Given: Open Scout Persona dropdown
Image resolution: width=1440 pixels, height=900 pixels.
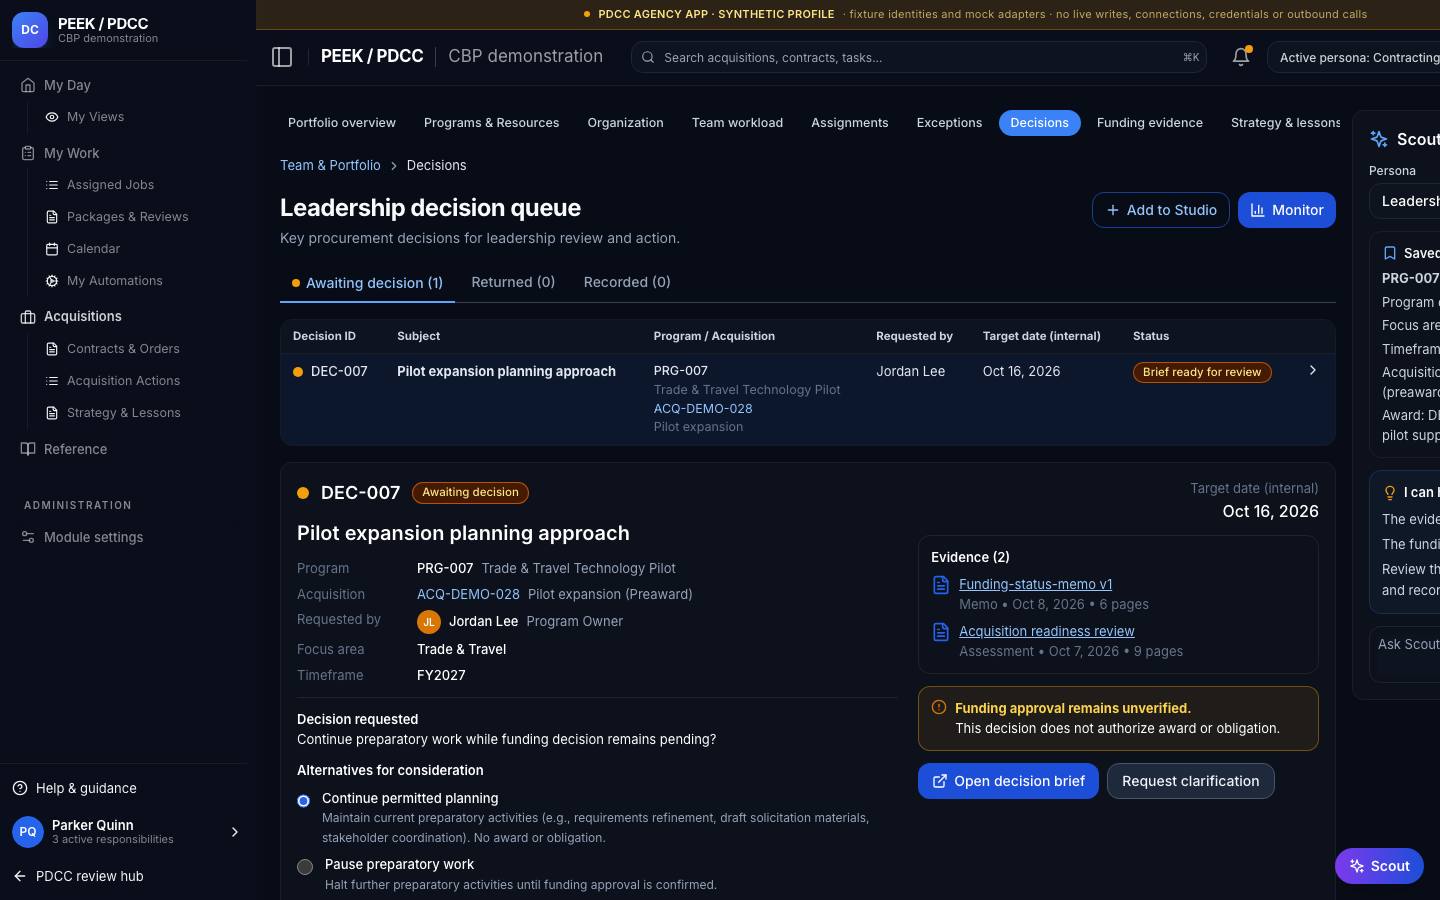Looking at the screenshot, I should pyautogui.click(x=1405, y=201).
